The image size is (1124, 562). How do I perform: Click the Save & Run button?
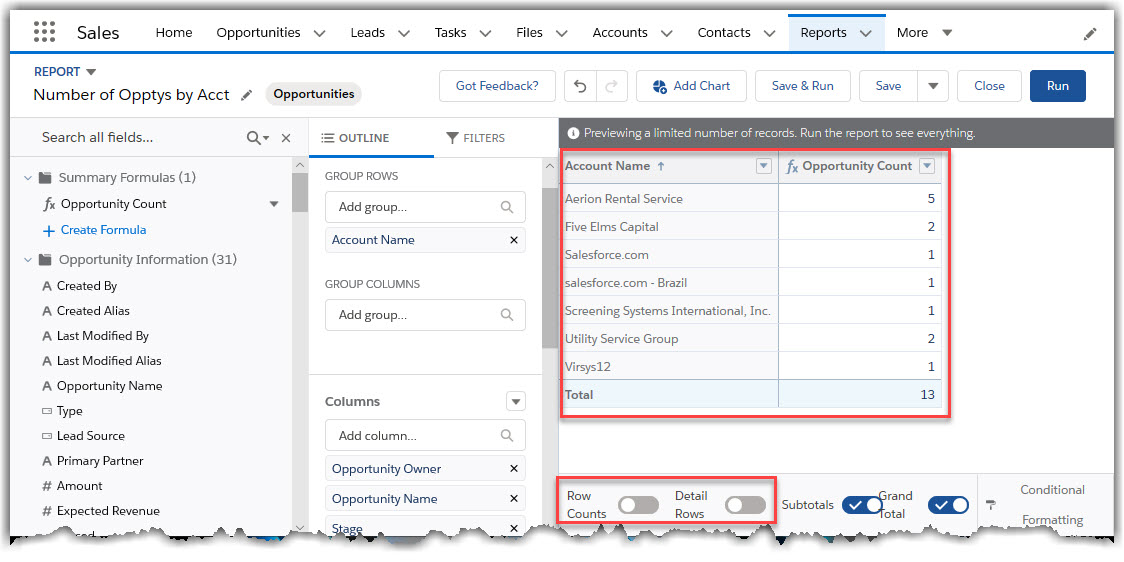click(802, 86)
